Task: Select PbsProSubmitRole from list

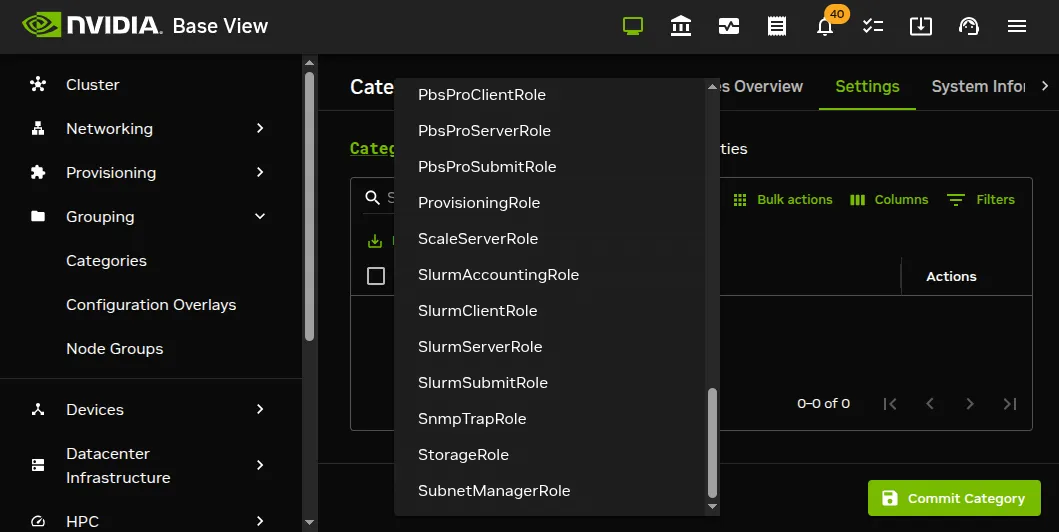Action: click(552, 167)
